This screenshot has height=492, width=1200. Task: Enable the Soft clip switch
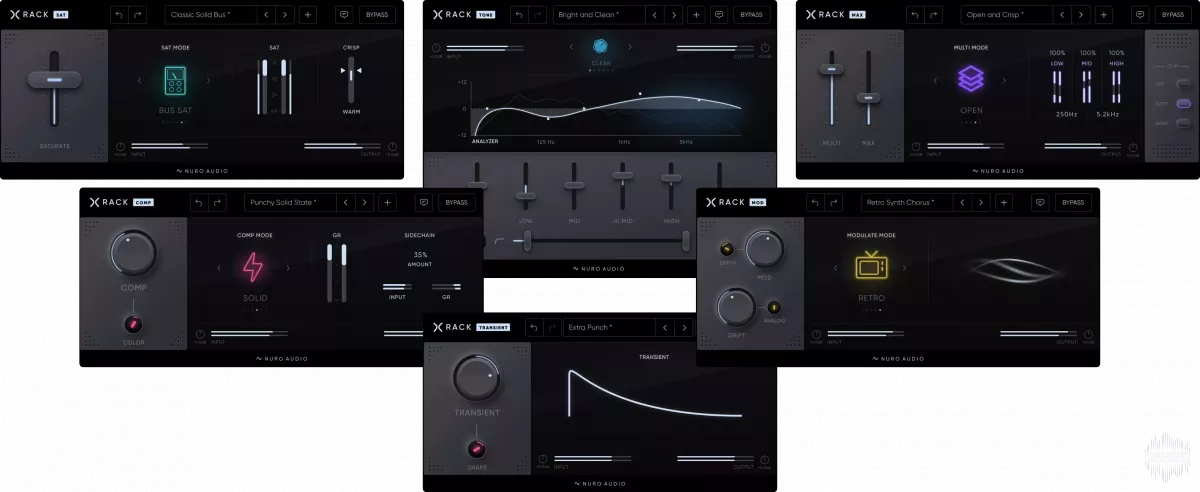1184,104
